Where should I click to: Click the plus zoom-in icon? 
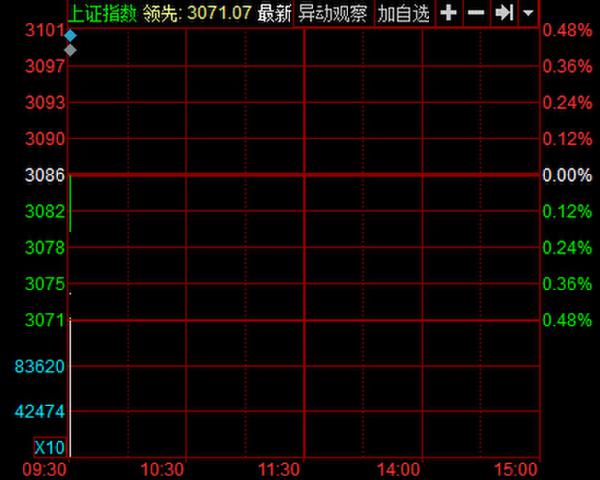tap(449, 13)
